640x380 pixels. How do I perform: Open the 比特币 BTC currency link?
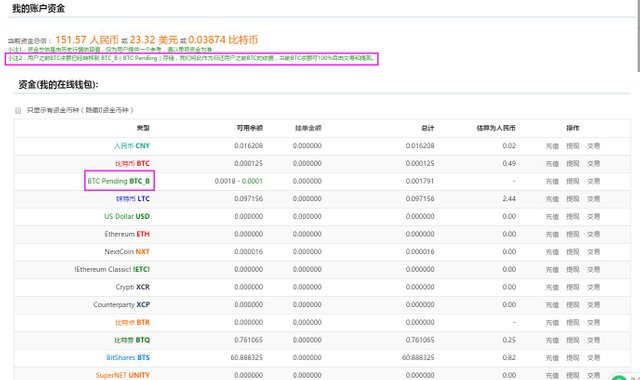[x=132, y=163]
